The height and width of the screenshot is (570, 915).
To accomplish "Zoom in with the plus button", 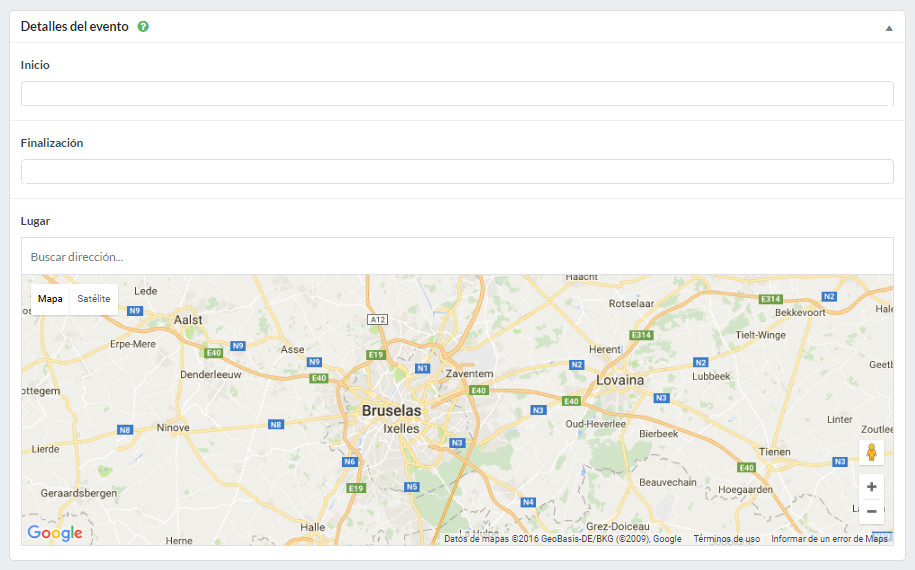I will [871, 487].
